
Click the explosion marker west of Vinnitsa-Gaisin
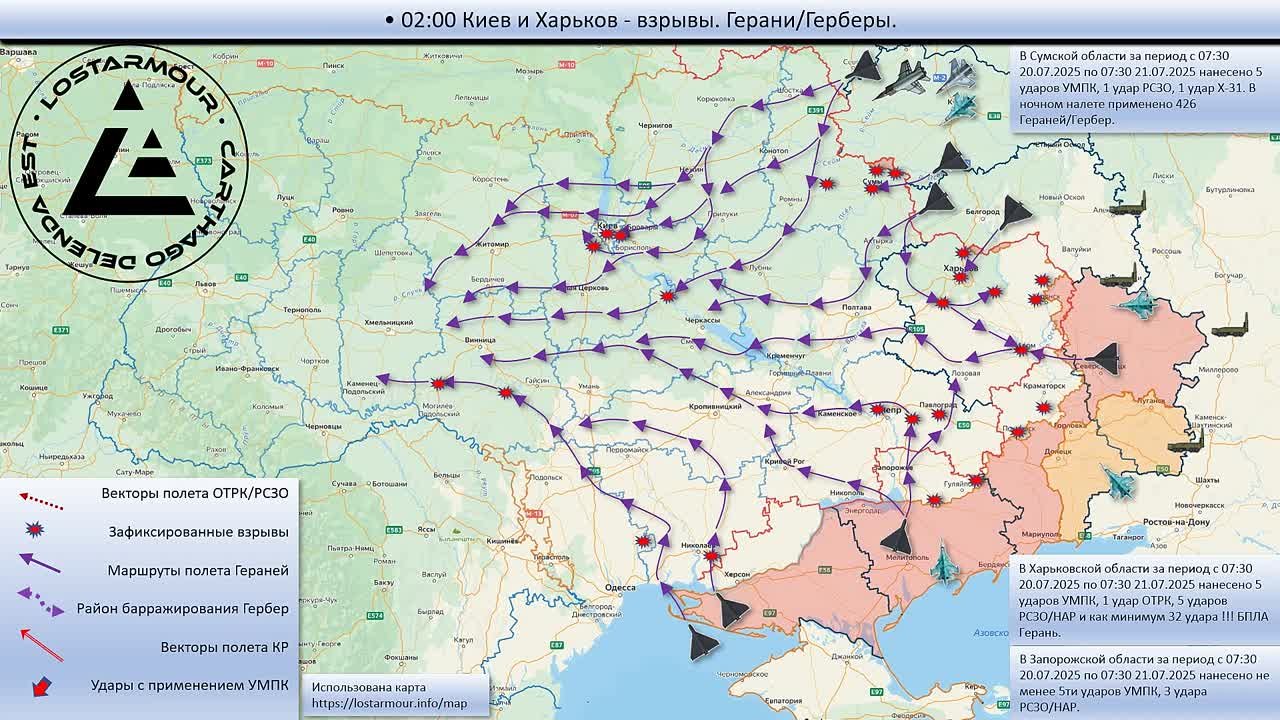tap(507, 393)
